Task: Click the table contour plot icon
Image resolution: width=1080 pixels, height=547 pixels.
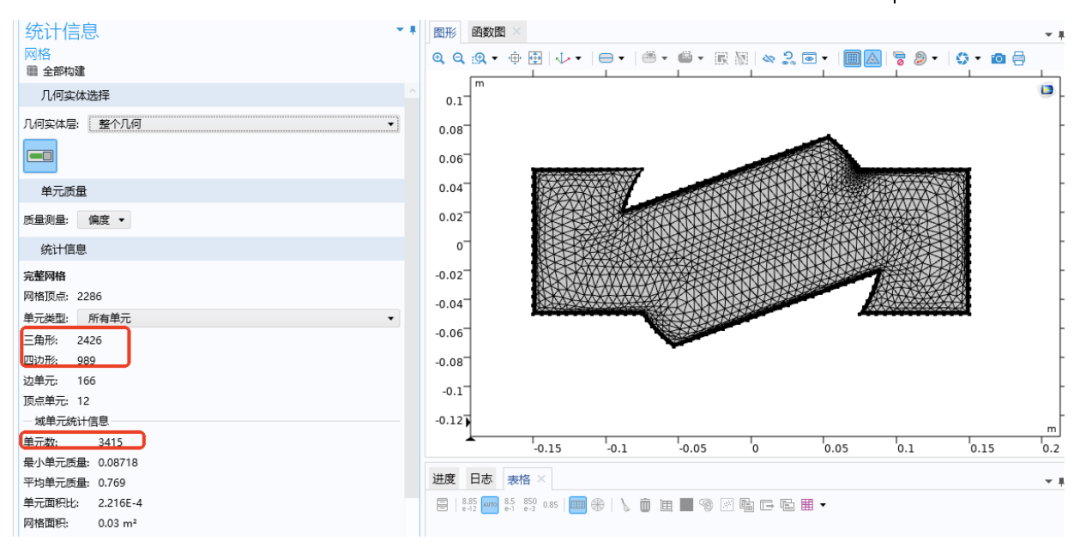Action: point(706,505)
